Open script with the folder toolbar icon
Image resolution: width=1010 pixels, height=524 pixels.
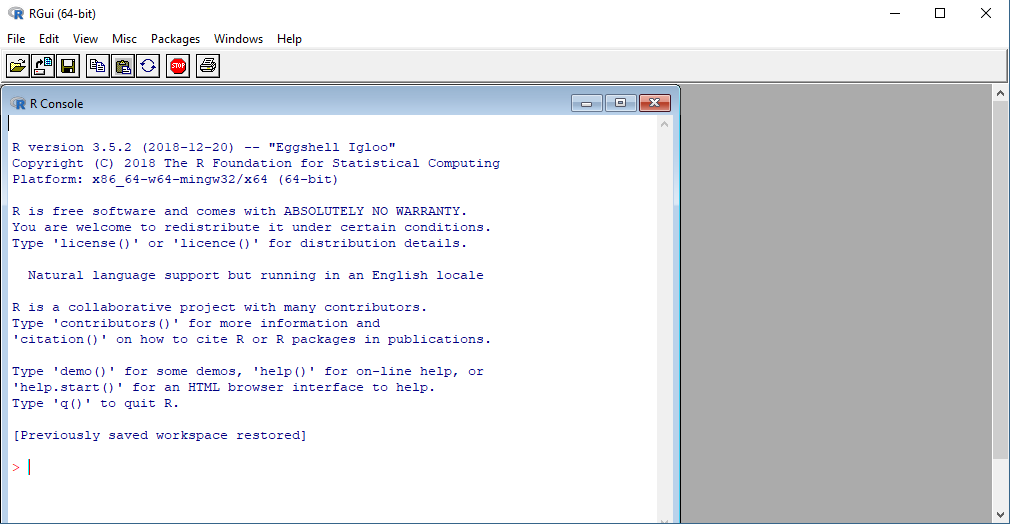tap(18, 66)
